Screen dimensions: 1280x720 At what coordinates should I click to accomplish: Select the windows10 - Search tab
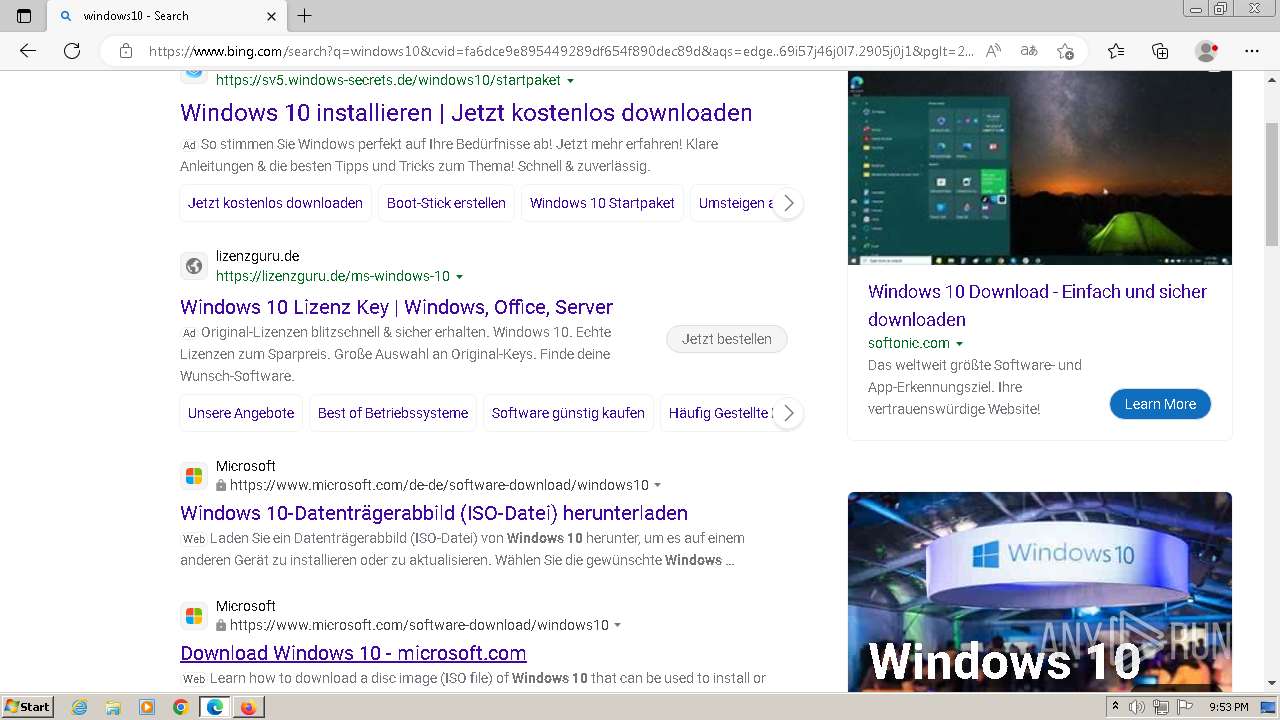click(168, 16)
